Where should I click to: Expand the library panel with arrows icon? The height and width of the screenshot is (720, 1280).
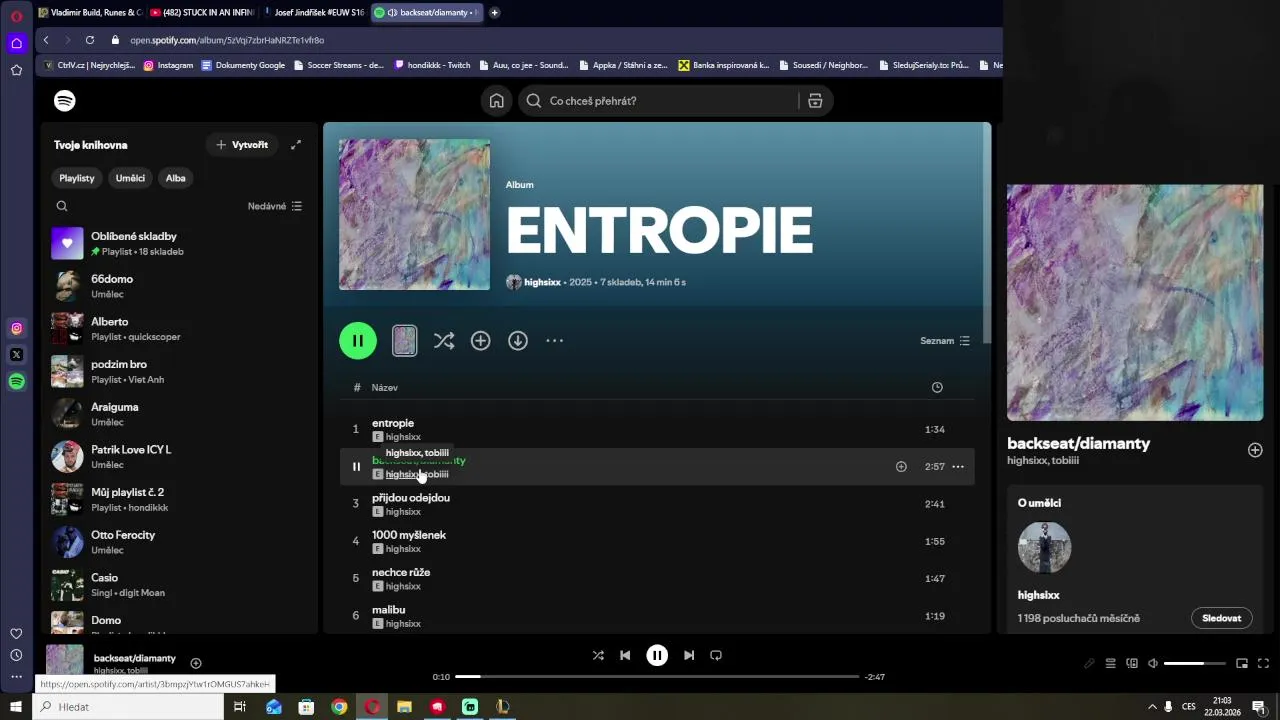click(x=296, y=145)
